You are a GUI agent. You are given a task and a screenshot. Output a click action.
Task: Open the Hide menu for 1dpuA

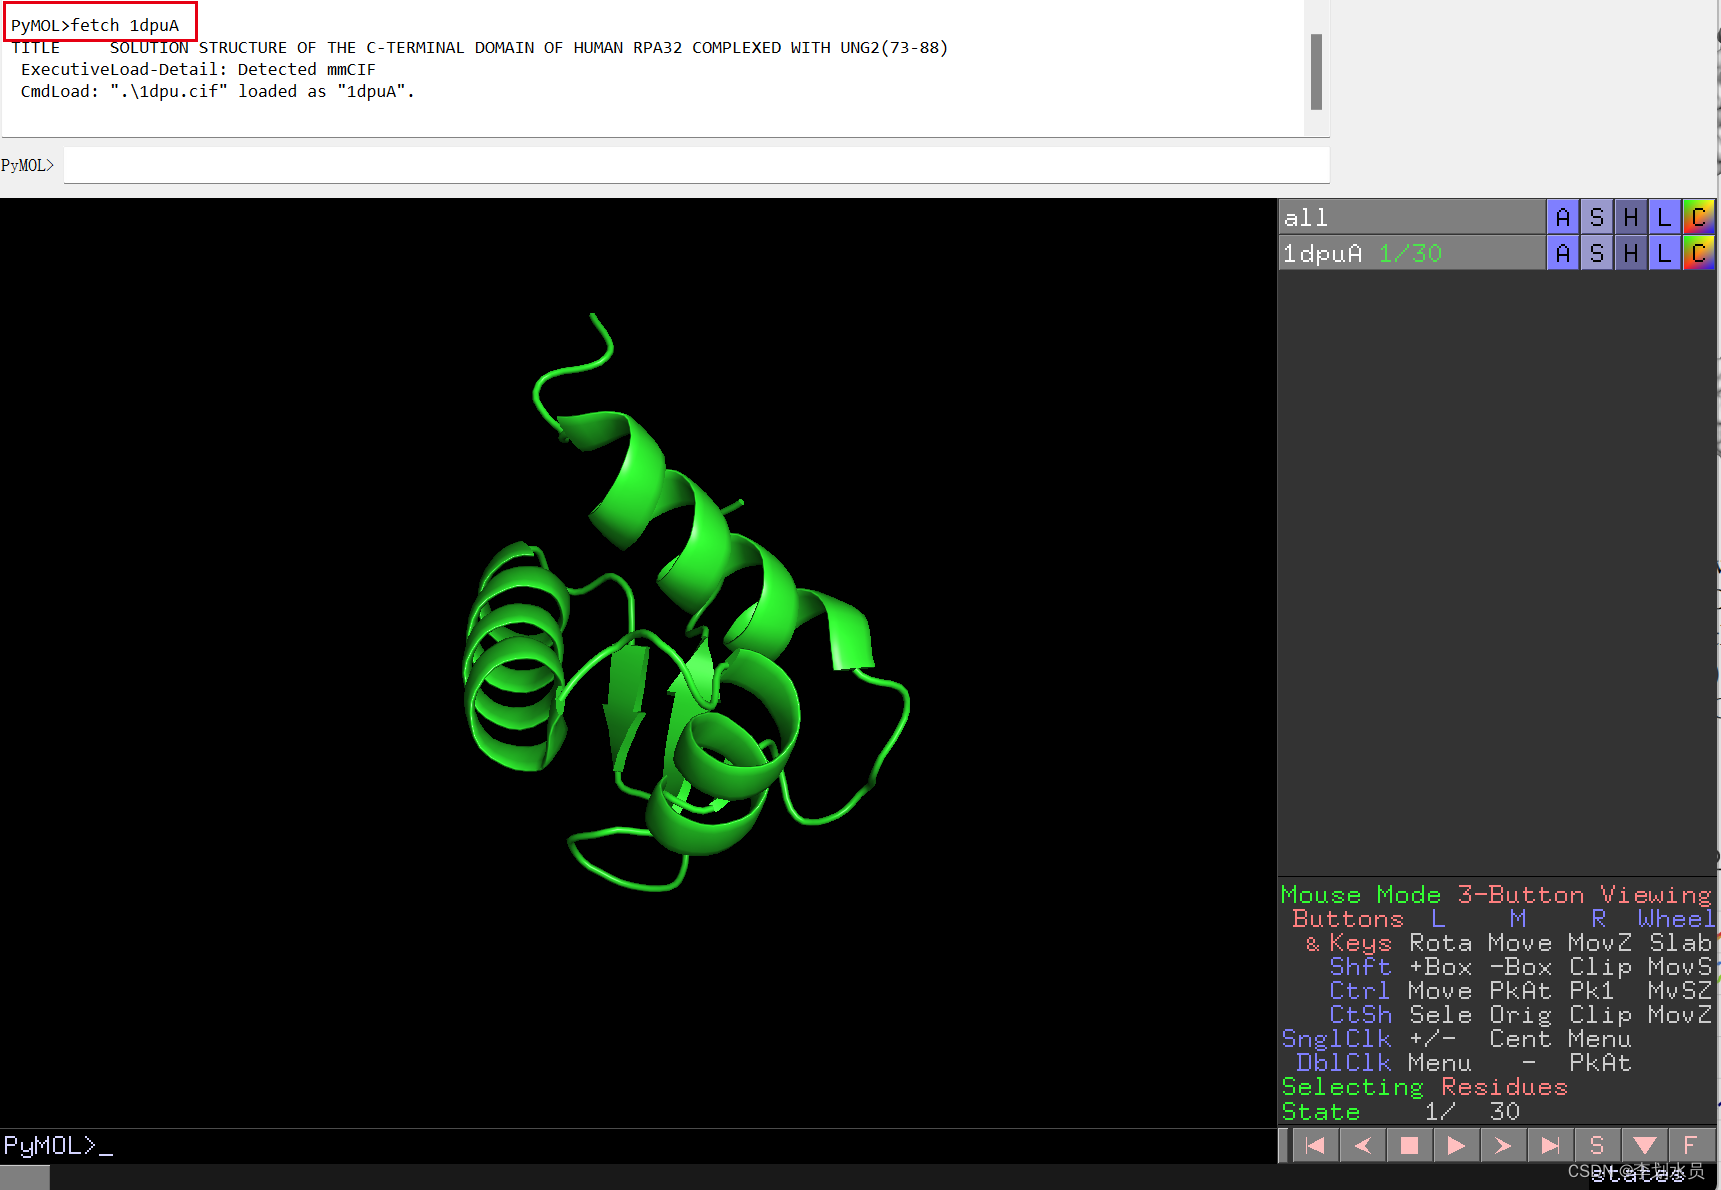1631,253
